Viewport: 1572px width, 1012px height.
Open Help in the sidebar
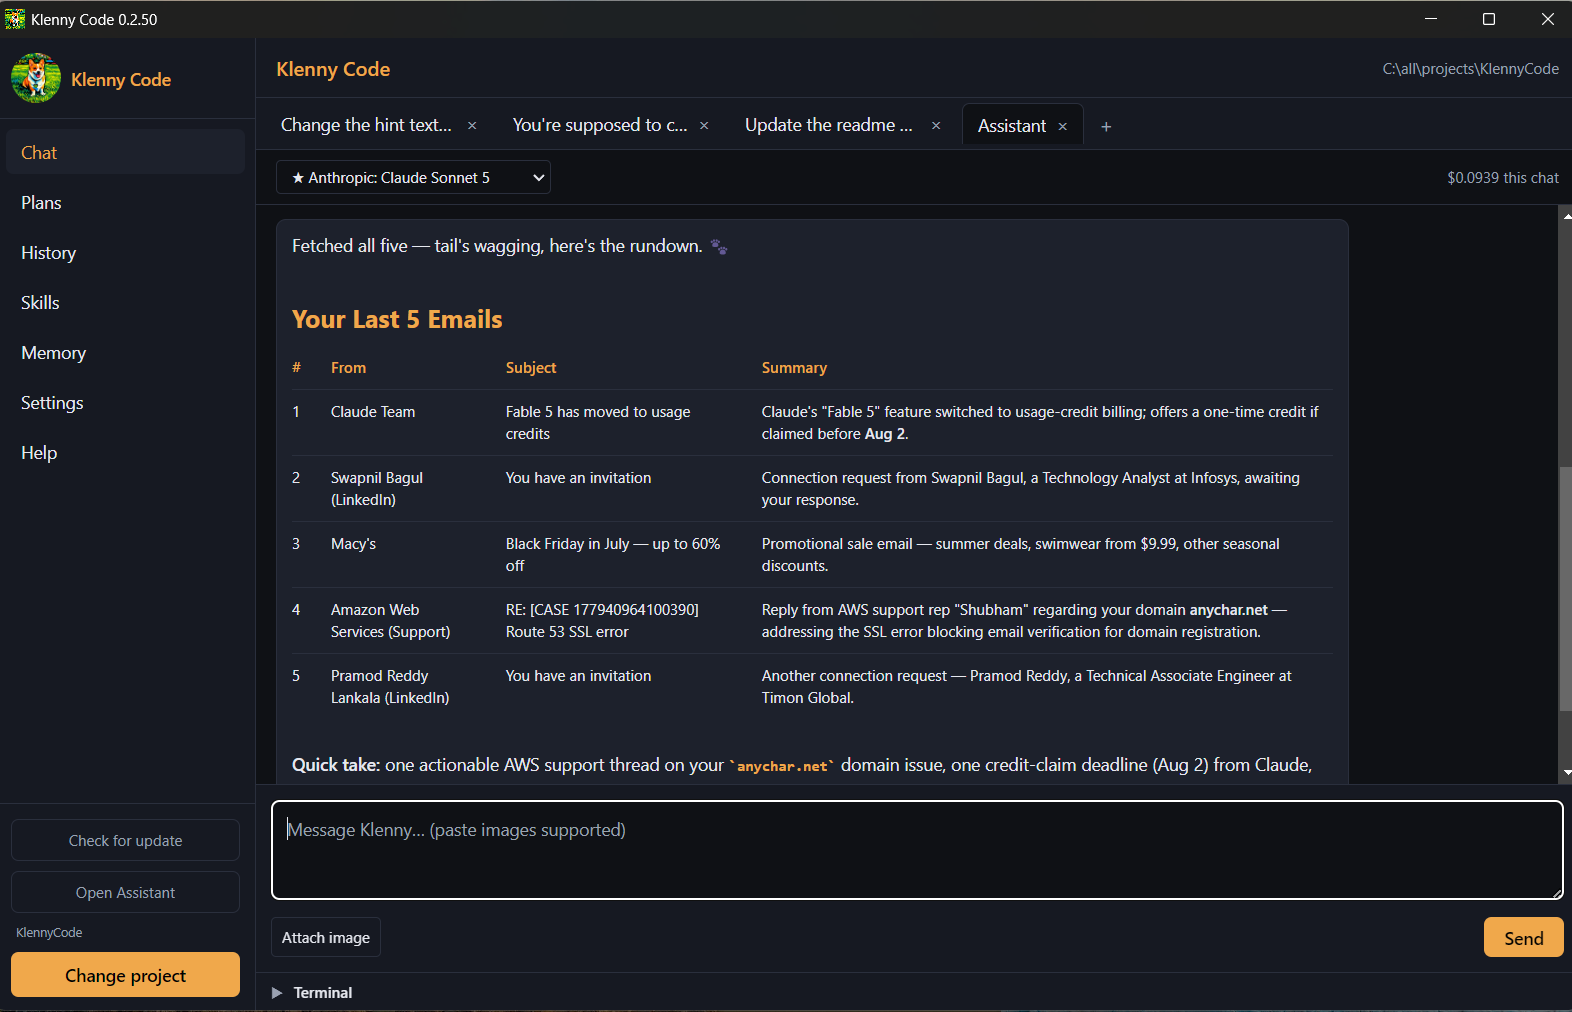coord(125,452)
